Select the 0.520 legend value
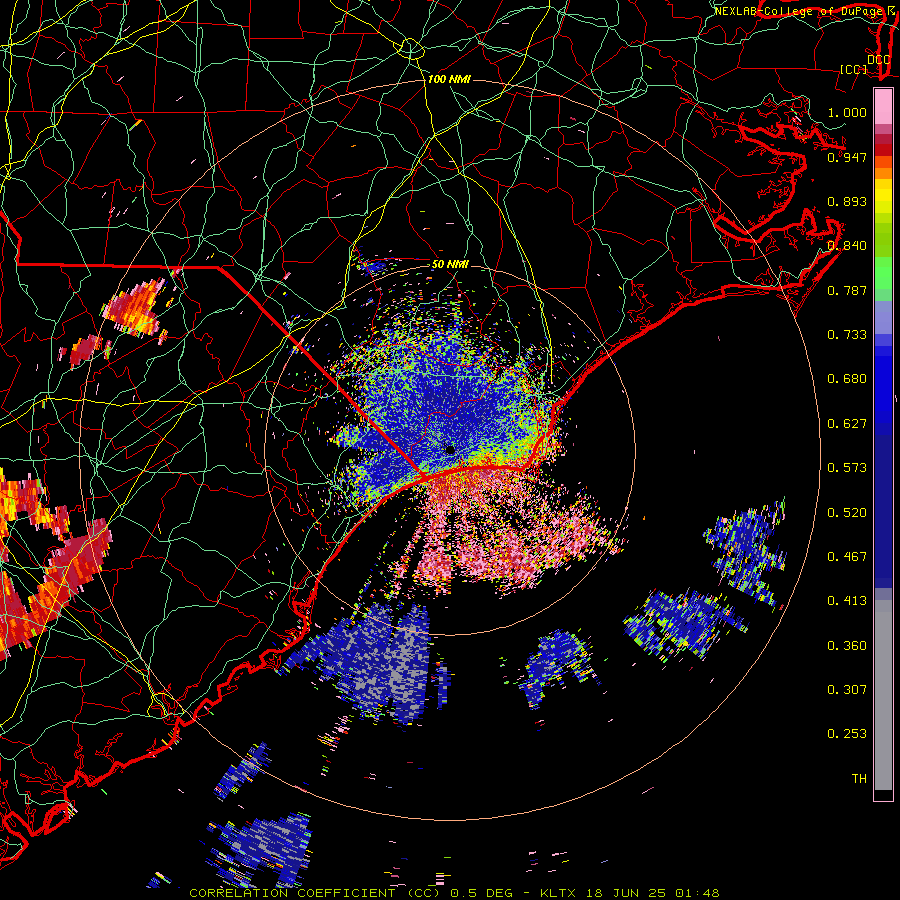 (847, 512)
